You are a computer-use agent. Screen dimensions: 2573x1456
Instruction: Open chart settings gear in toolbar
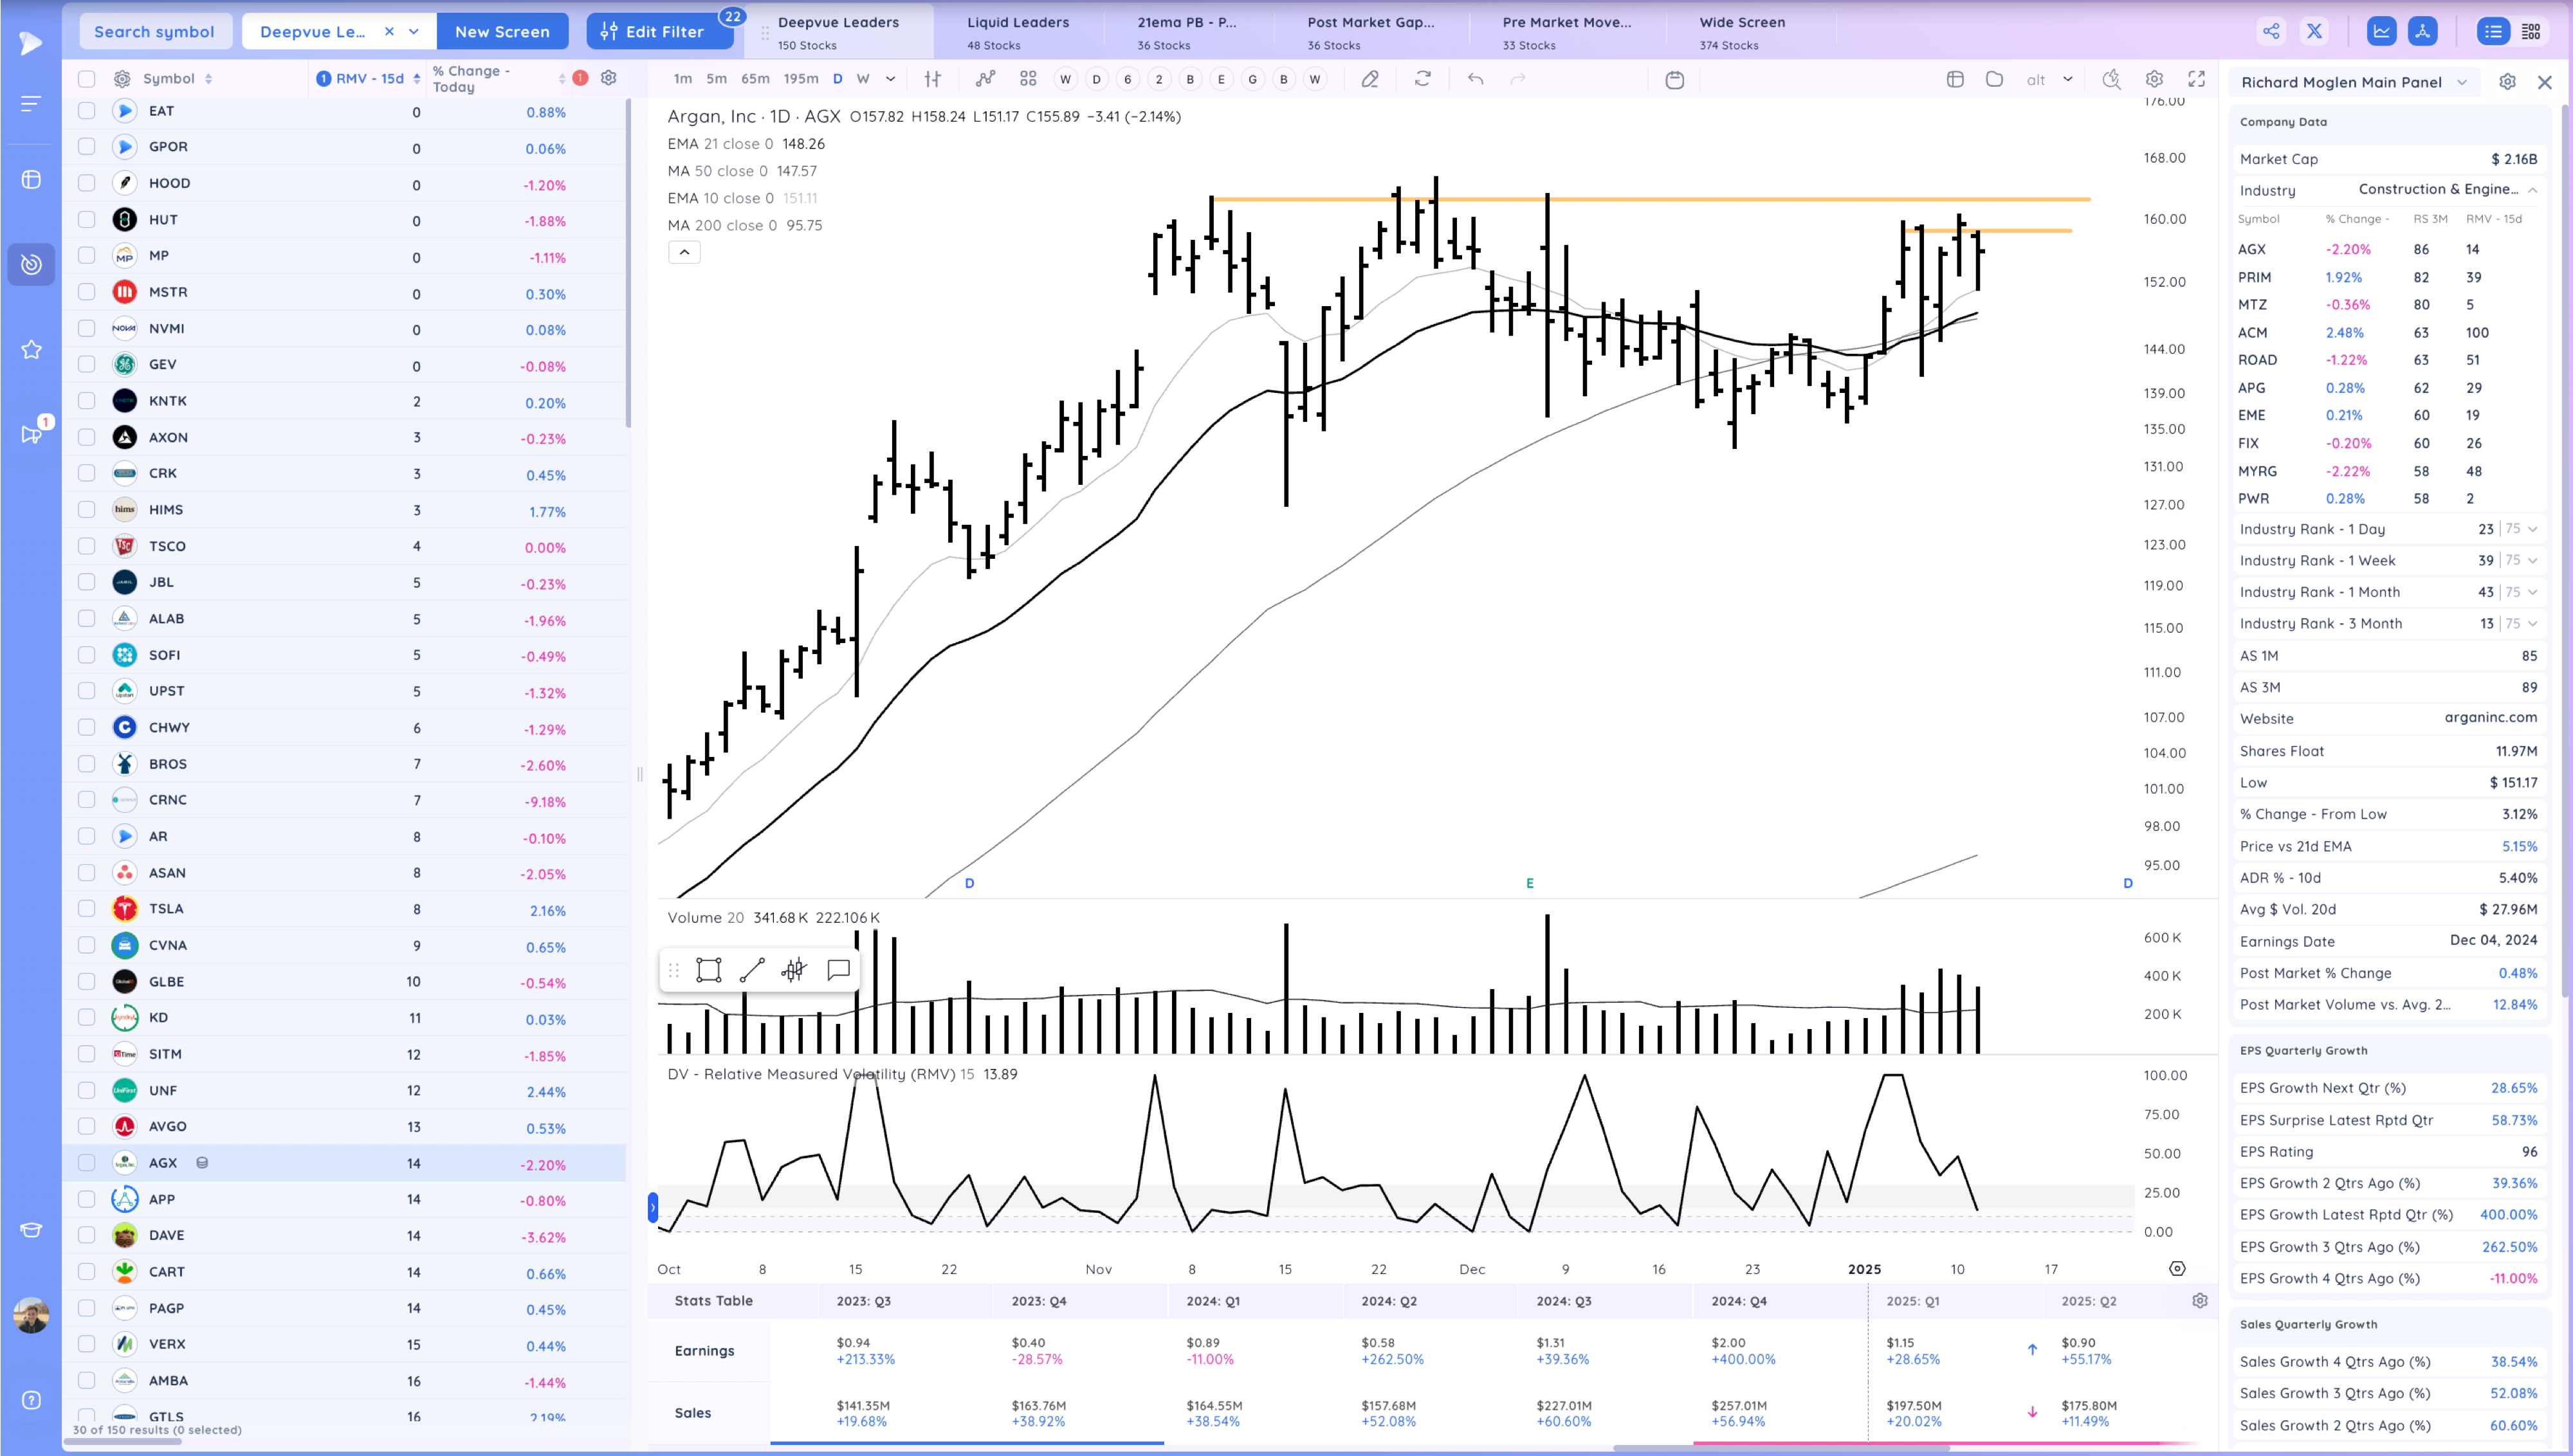2154,79
